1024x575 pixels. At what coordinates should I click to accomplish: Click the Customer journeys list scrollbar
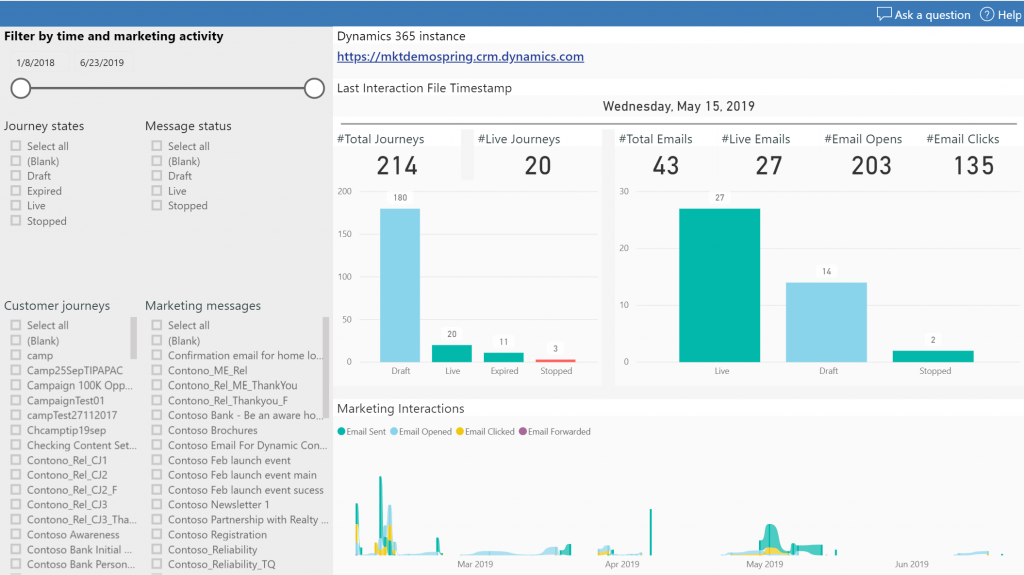pos(134,338)
